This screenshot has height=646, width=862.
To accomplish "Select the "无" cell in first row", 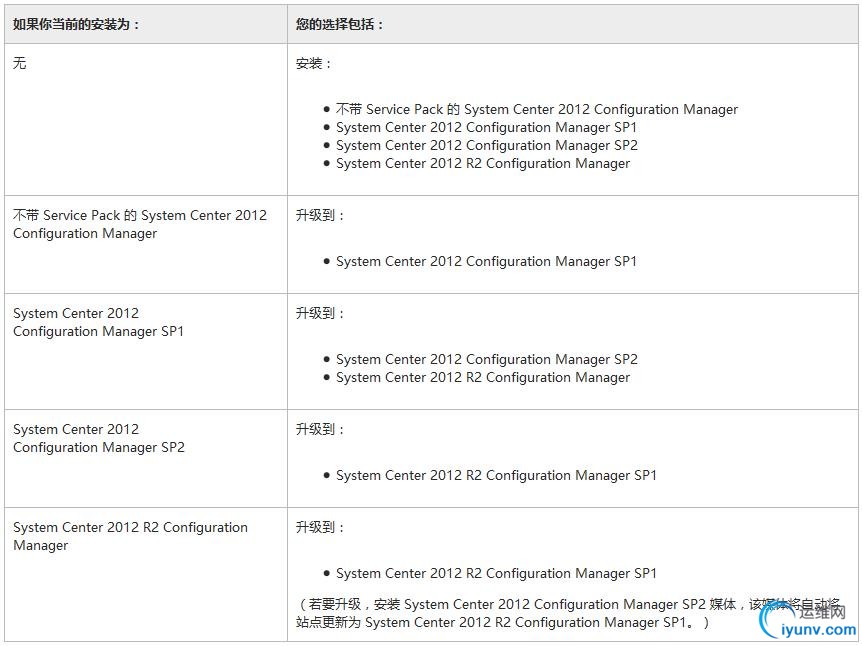I will coord(20,62).
